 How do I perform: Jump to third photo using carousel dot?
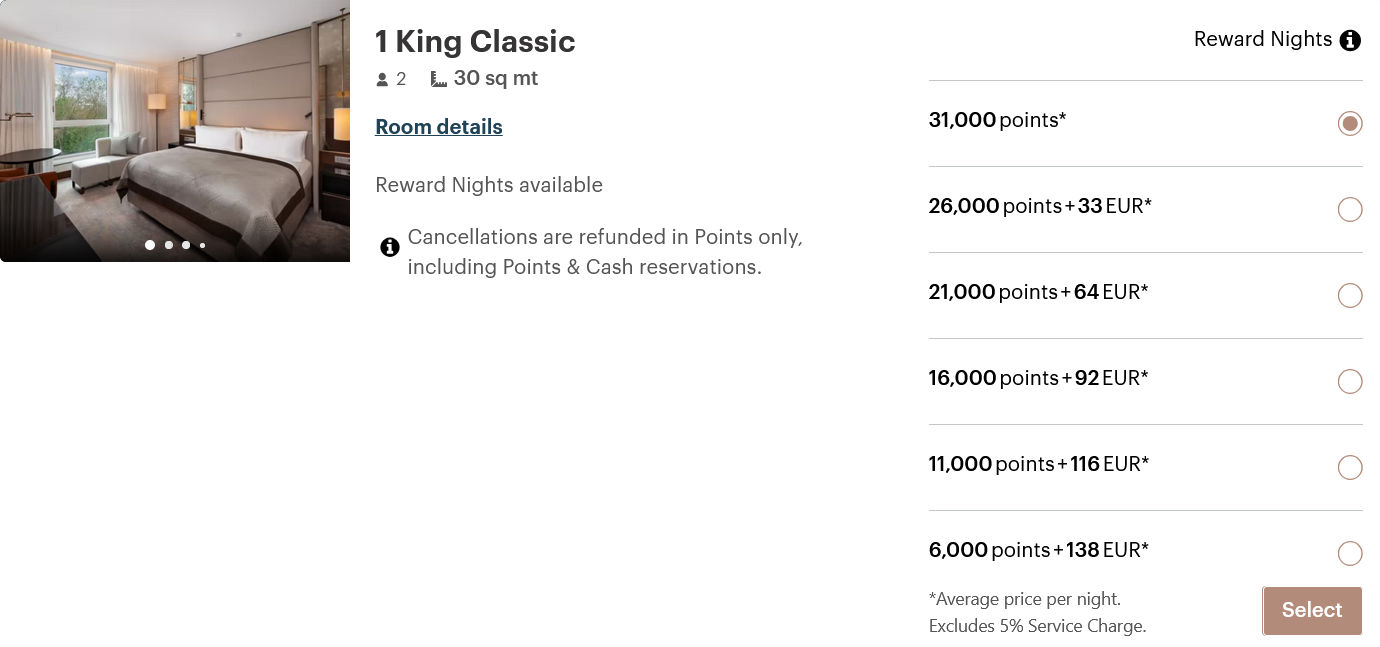tap(185, 245)
